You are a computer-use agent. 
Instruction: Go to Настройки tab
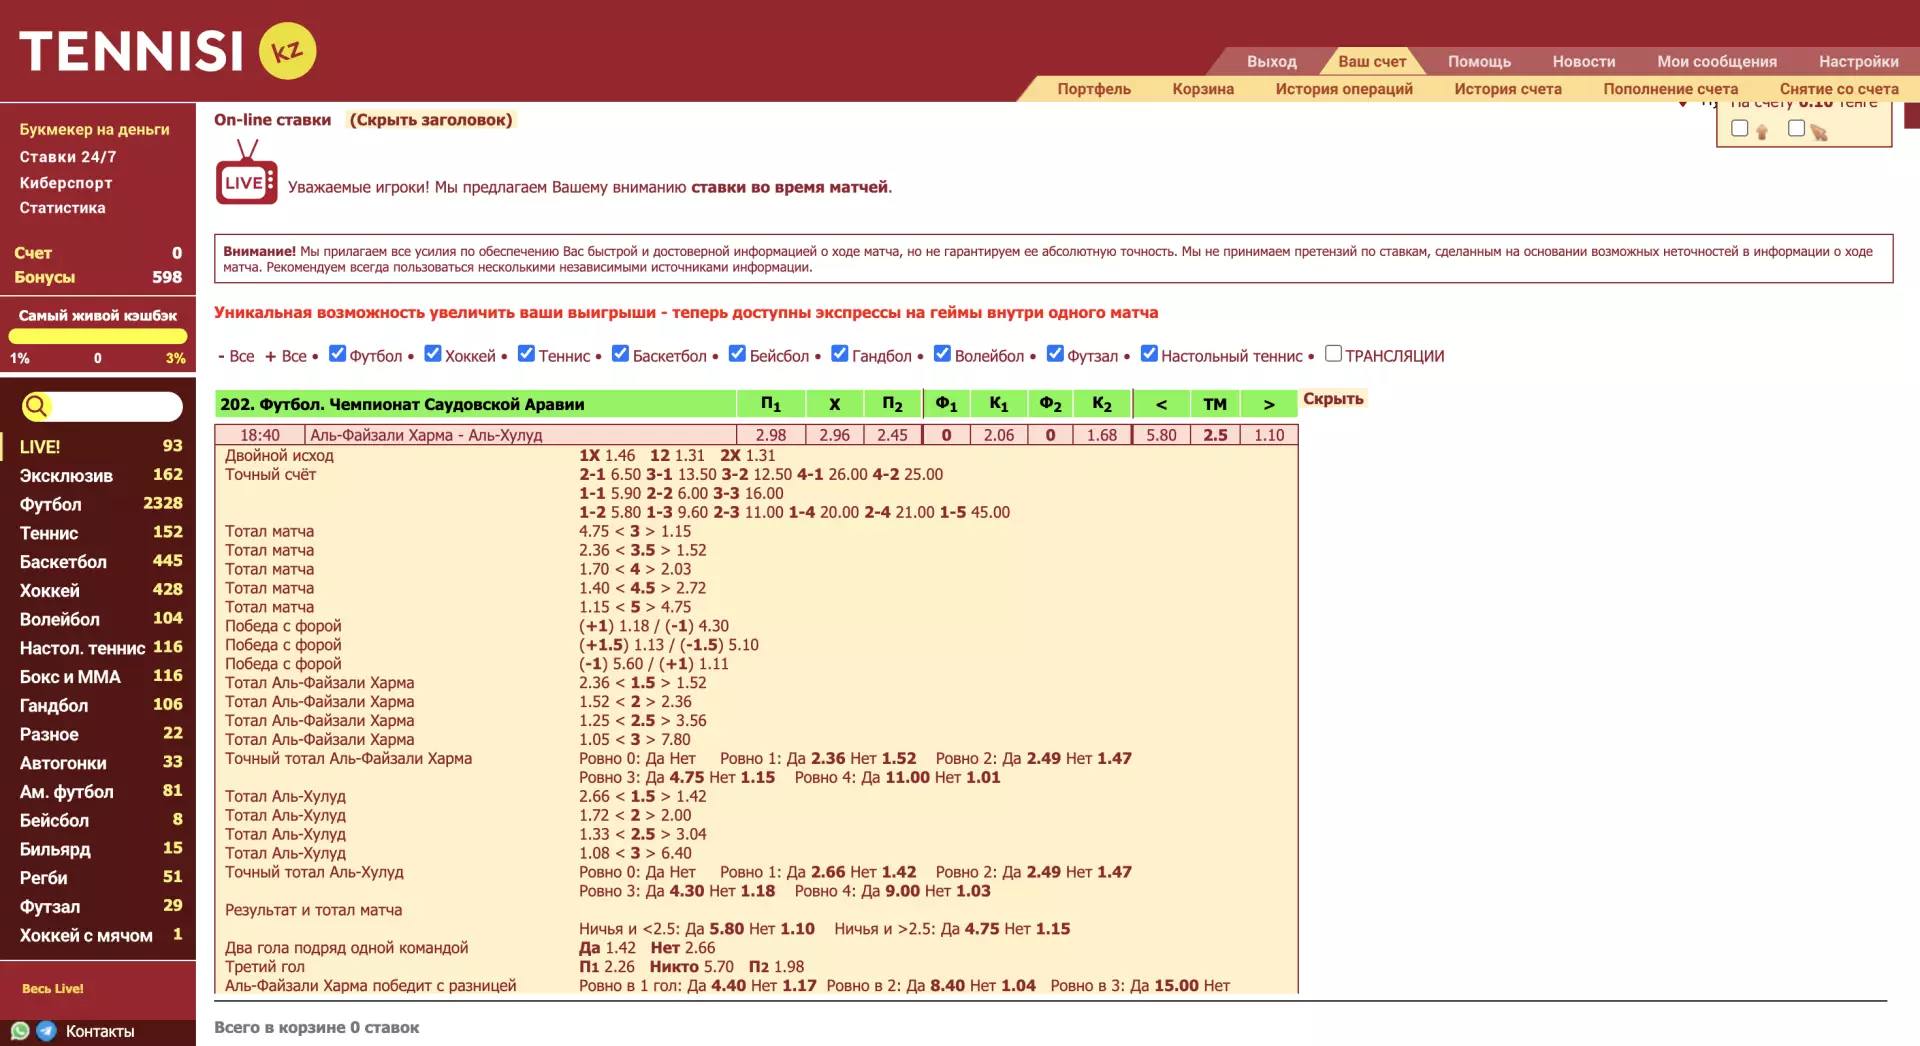1858,61
